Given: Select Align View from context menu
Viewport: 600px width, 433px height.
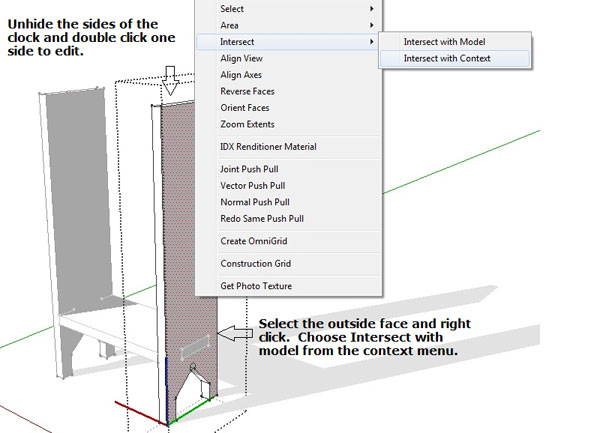Looking at the screenshot, I should (241, 59).
